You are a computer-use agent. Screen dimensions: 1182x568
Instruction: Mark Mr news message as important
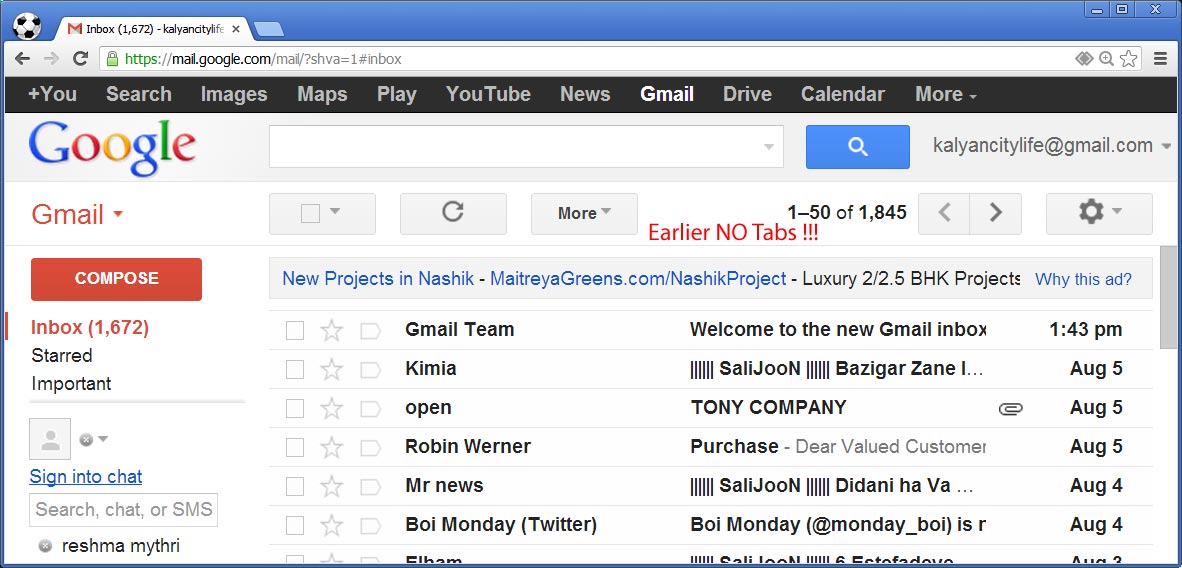coord(370,487)
